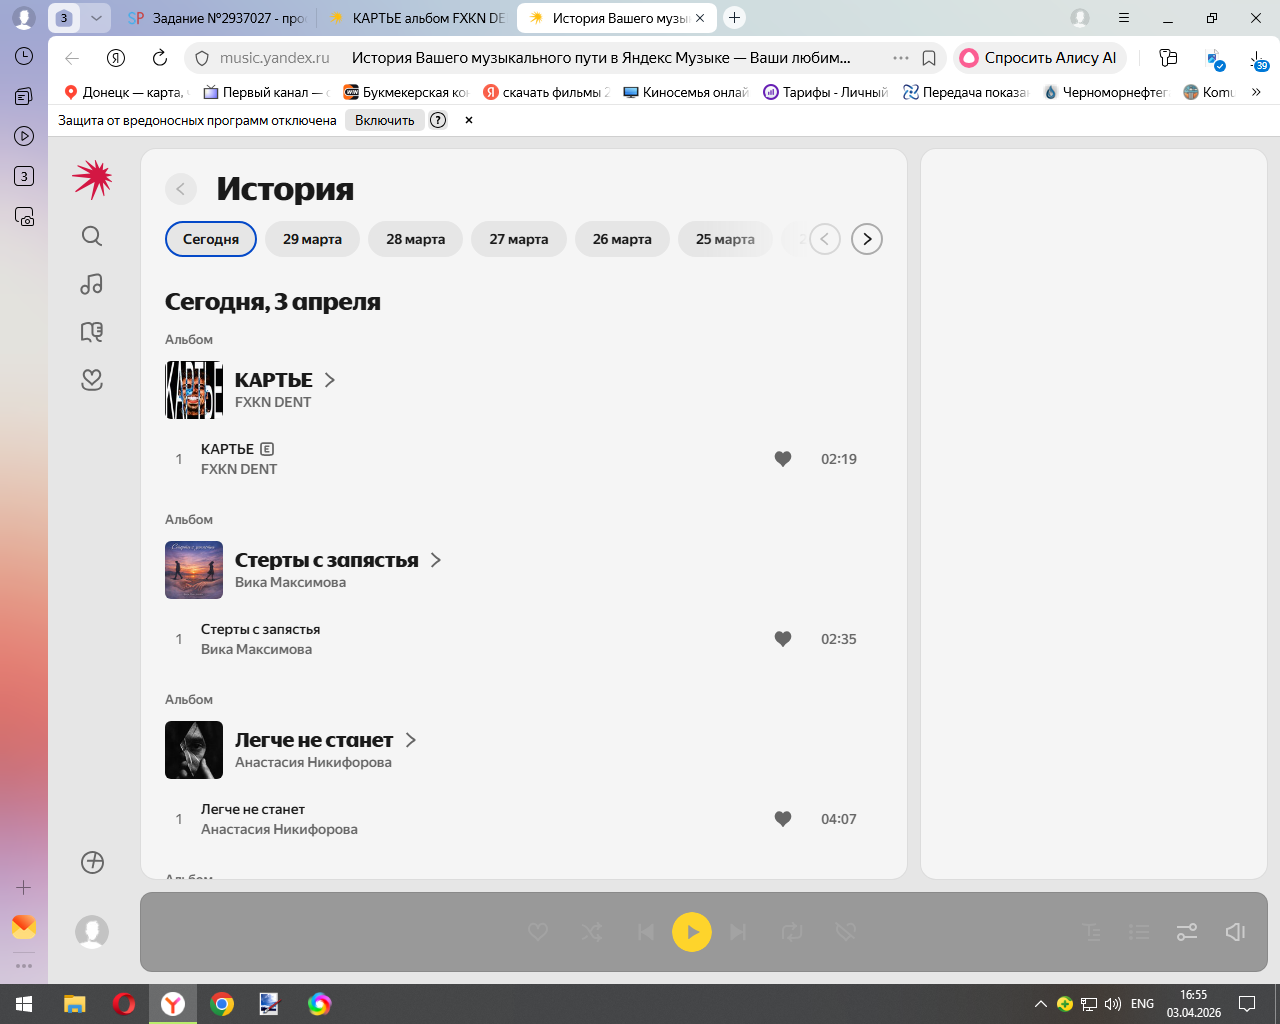Expand tab group dropdown arrow

point(96,18)
